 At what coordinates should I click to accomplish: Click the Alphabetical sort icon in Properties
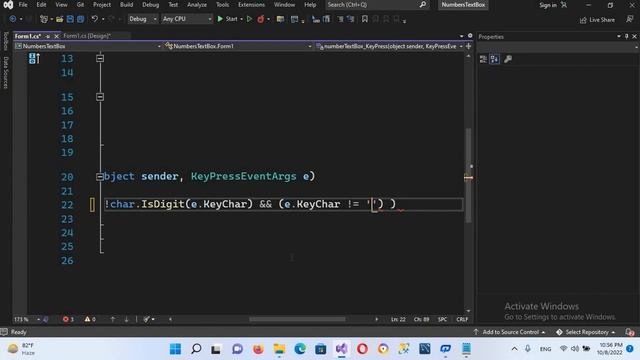[x=495, y=59]
